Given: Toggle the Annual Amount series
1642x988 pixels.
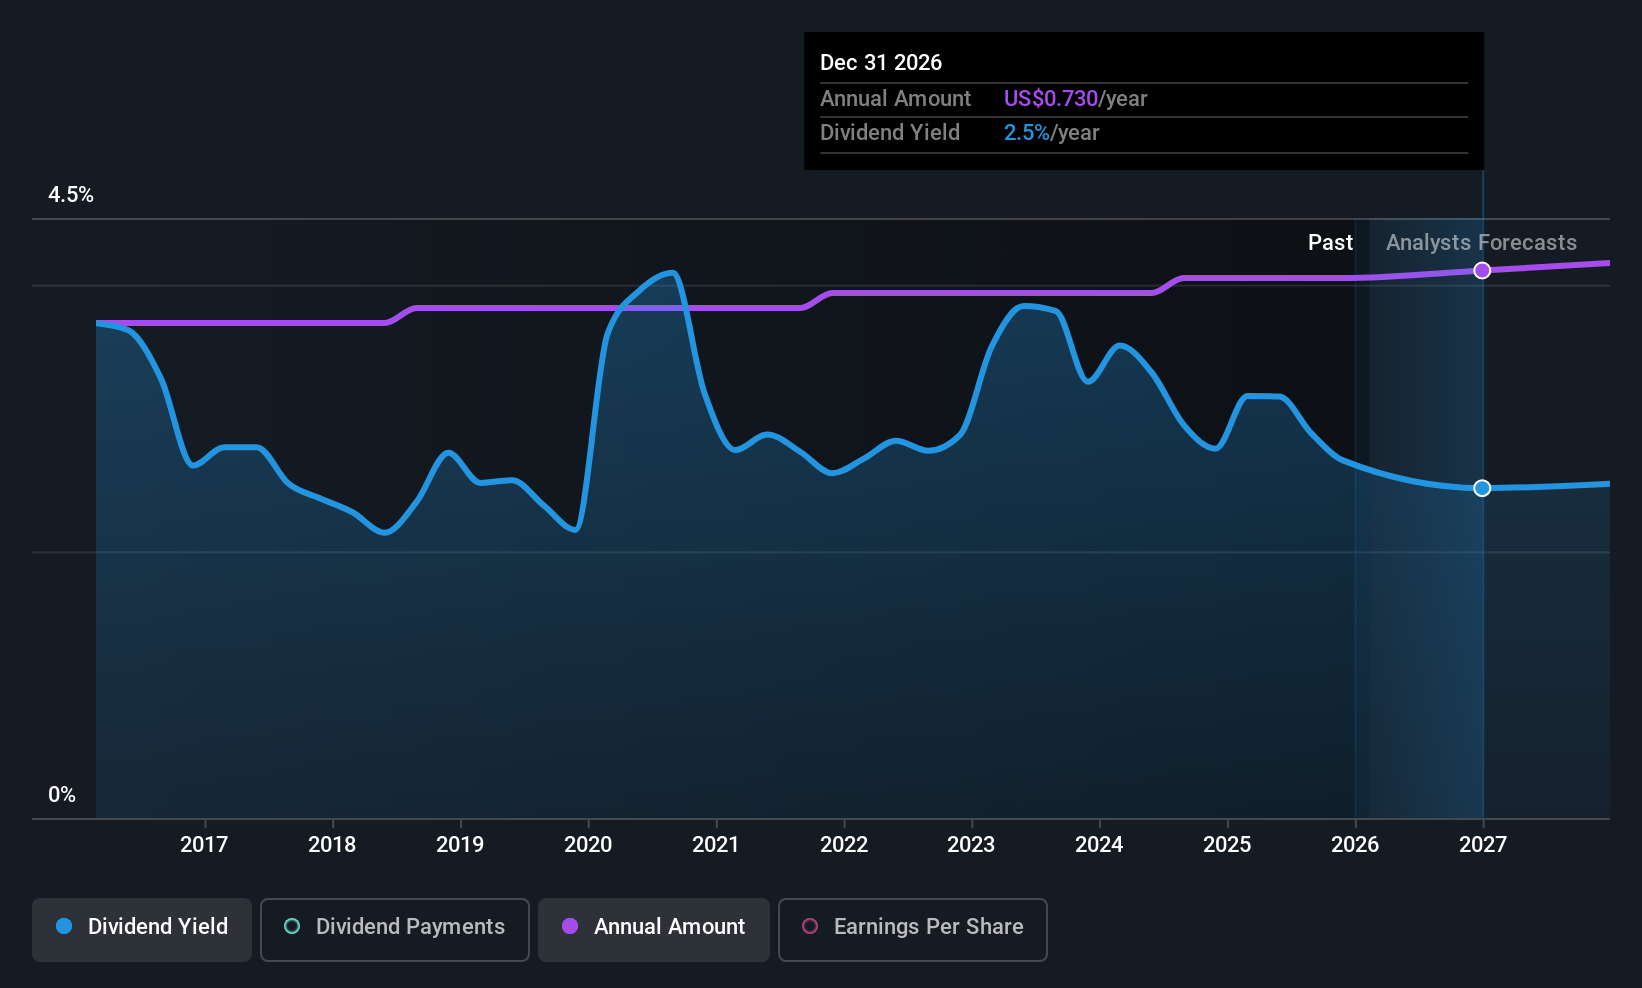Looking at the screenshot, I should click(x=654, y=929).
